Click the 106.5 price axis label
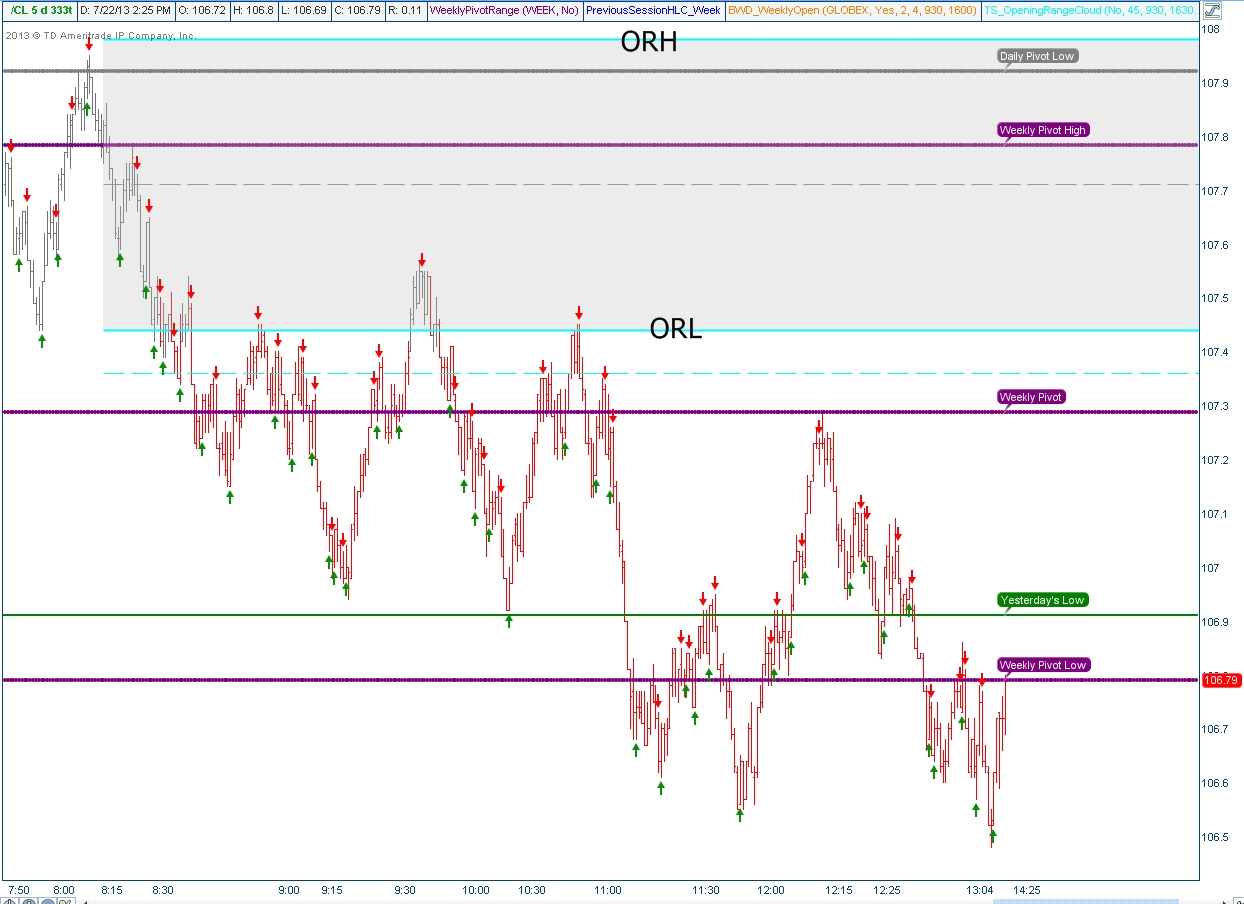The width and height of the screenshot is (1244, 904). click(x=1217, y=838)
